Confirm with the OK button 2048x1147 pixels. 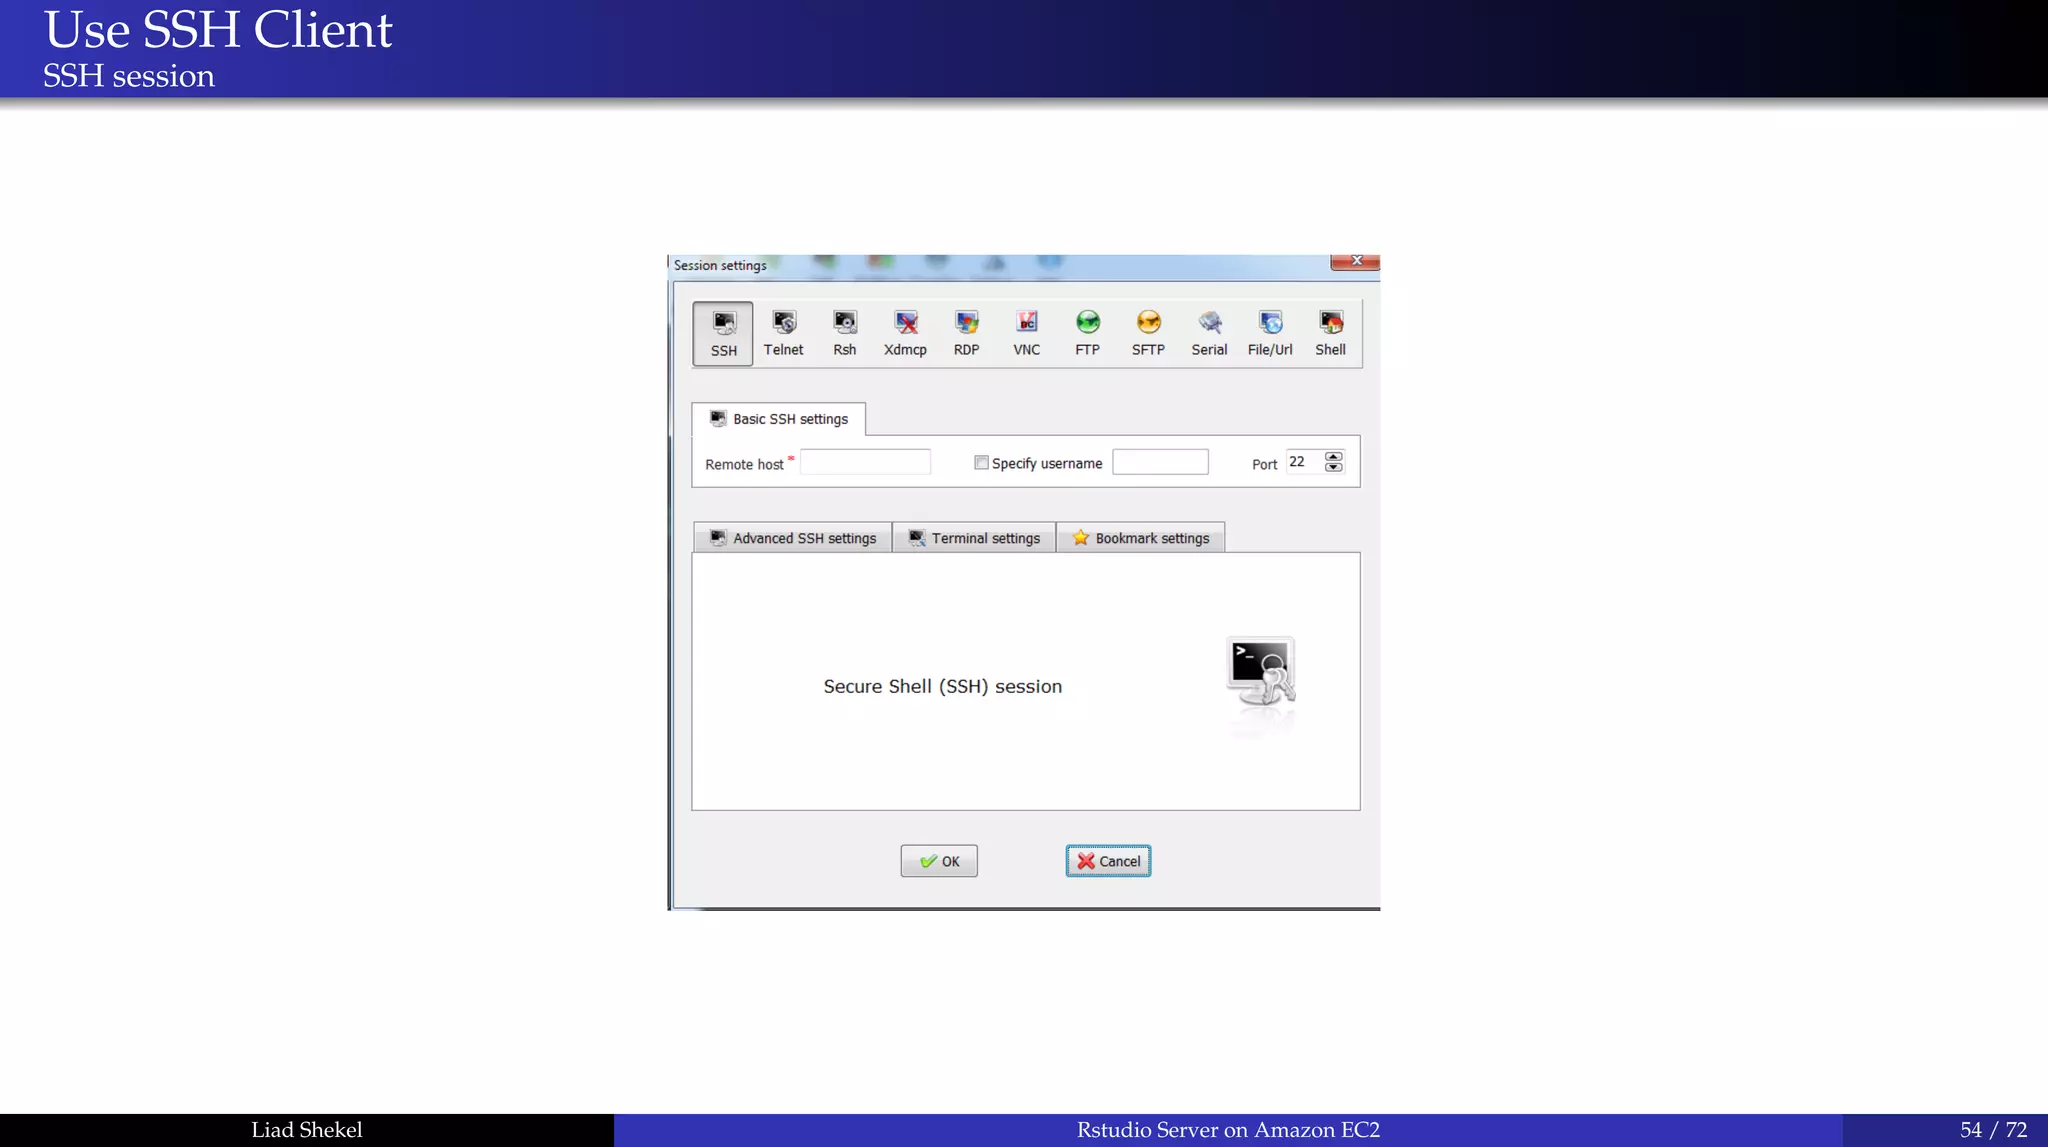click(939, 861)
